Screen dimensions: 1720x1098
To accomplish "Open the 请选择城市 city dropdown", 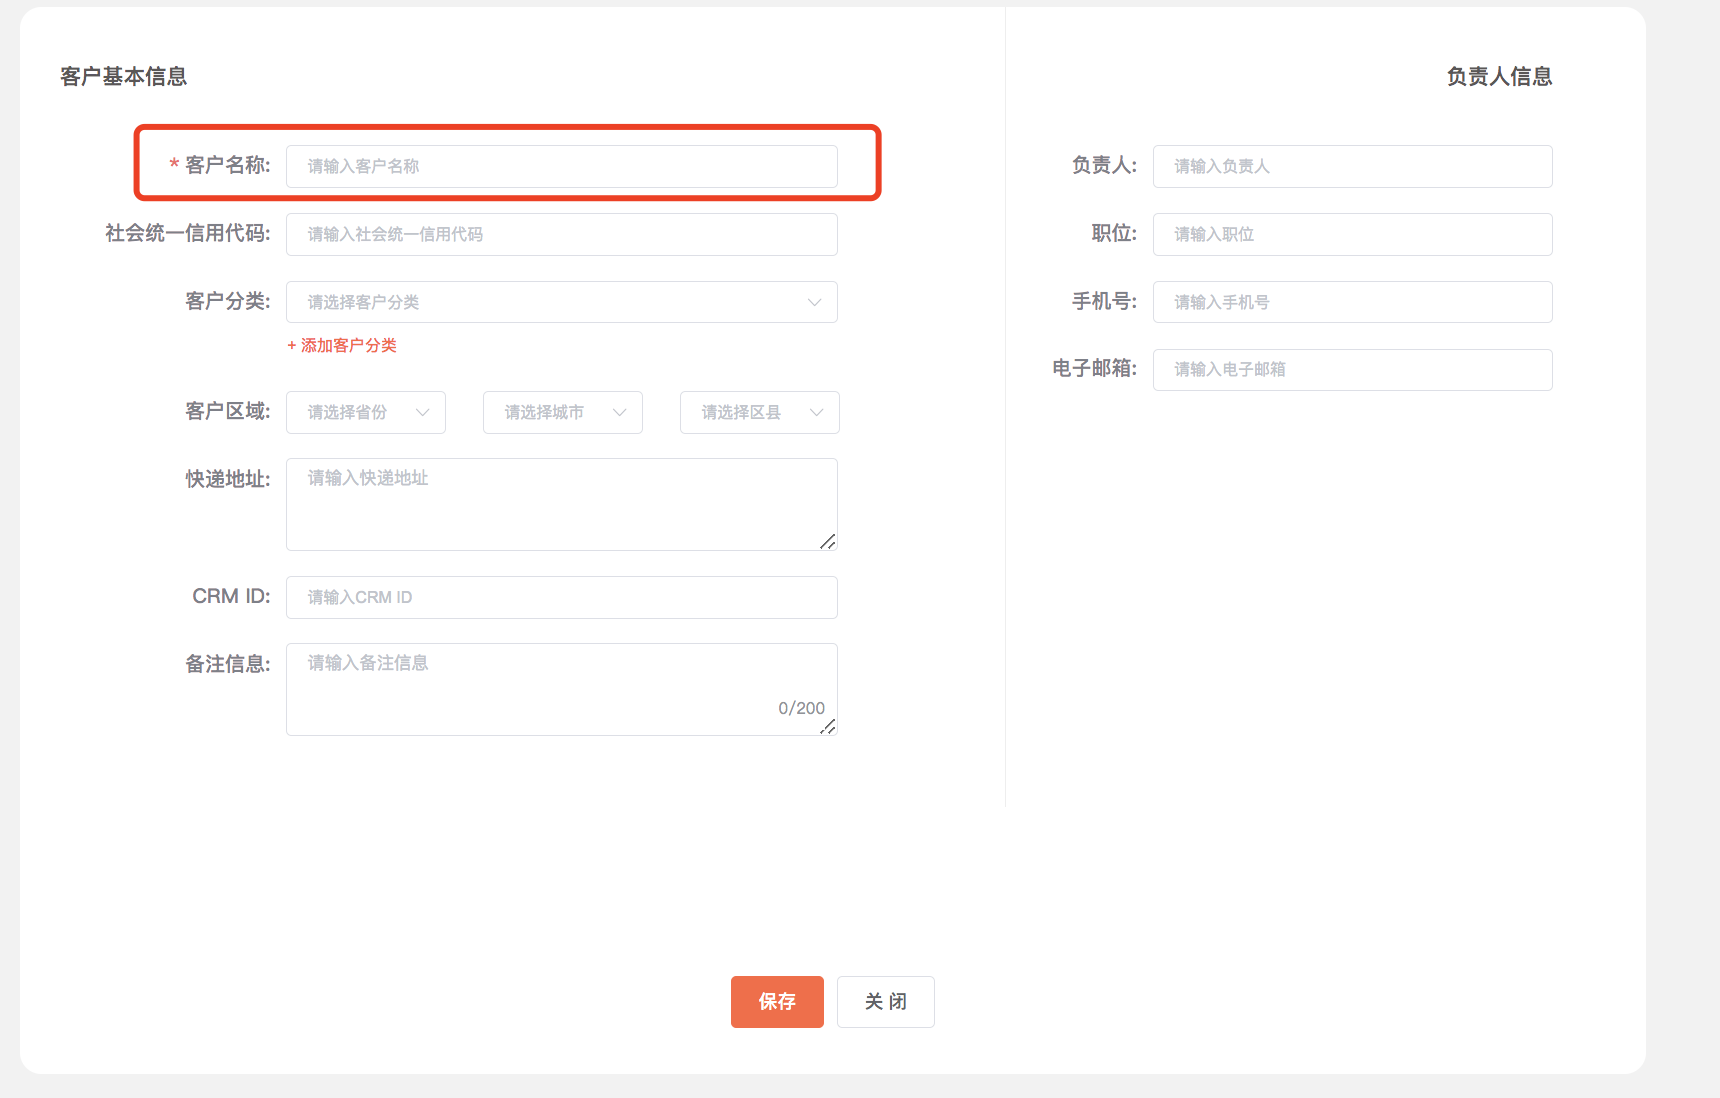I will [562, 412].
